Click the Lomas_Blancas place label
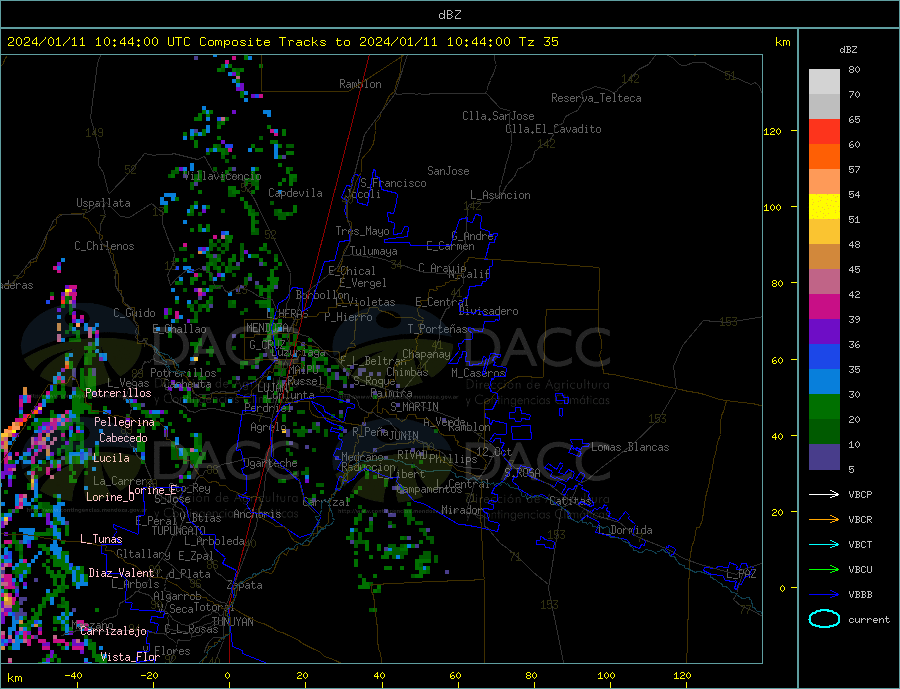 630,447
